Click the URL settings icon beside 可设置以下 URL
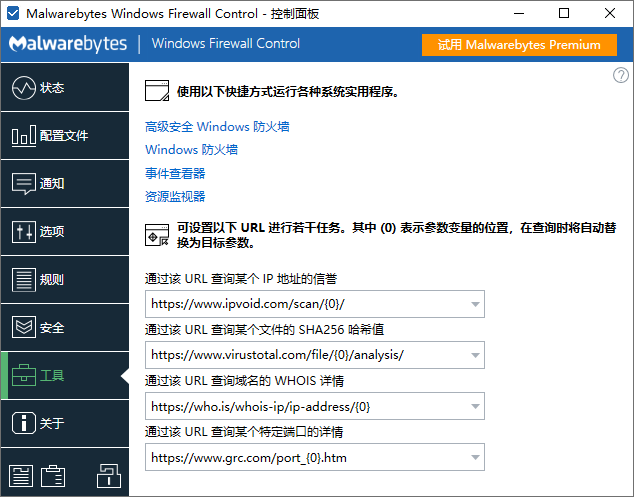 pos(157,235)
